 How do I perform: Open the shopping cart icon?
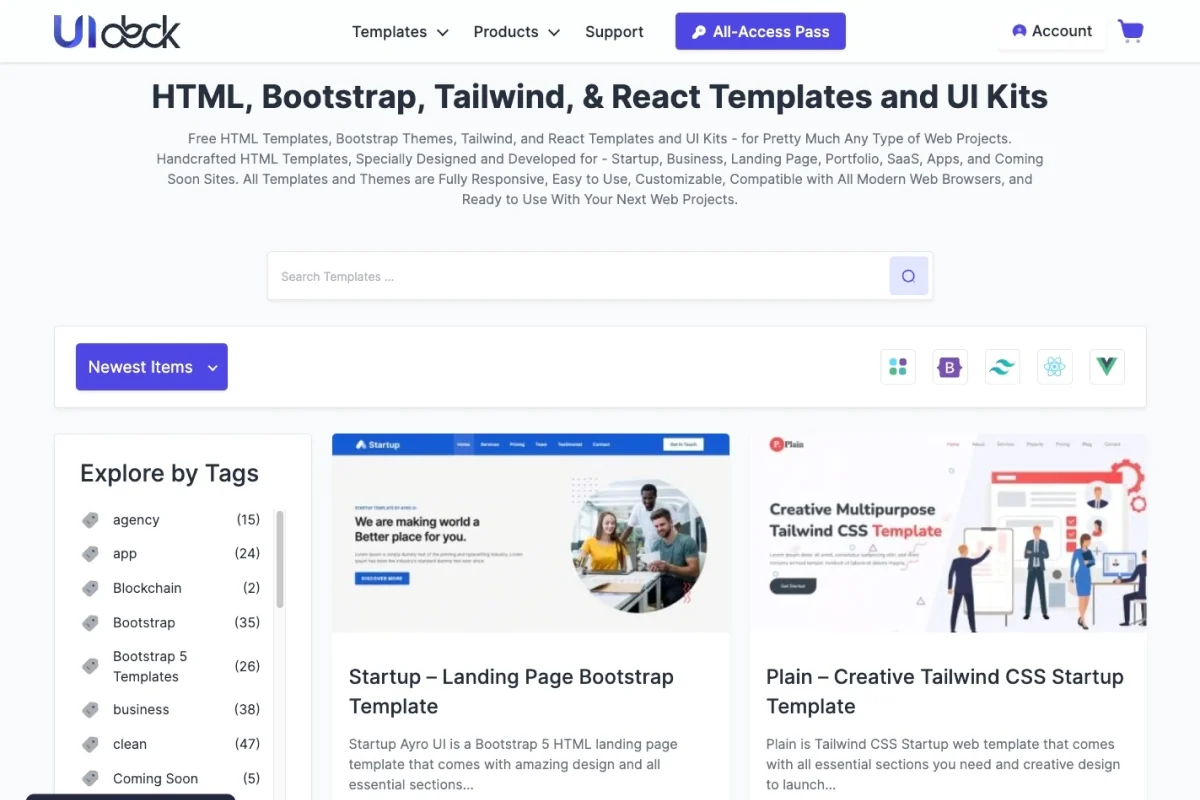pos(1131,31)
